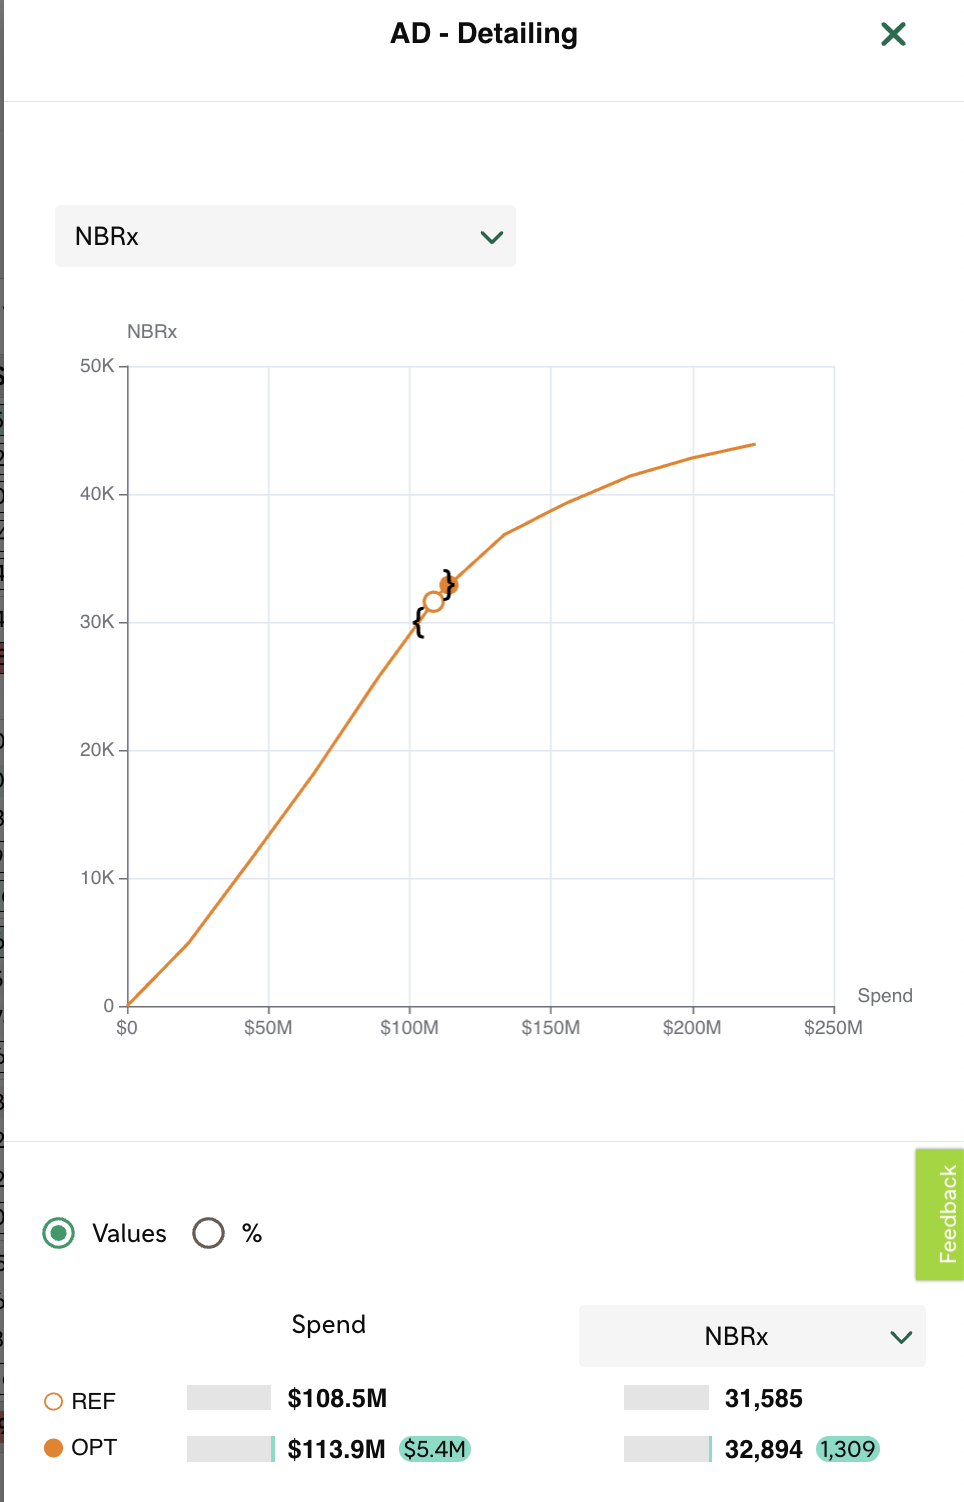Click the upper end of the orange response curve

click(754, 444)
